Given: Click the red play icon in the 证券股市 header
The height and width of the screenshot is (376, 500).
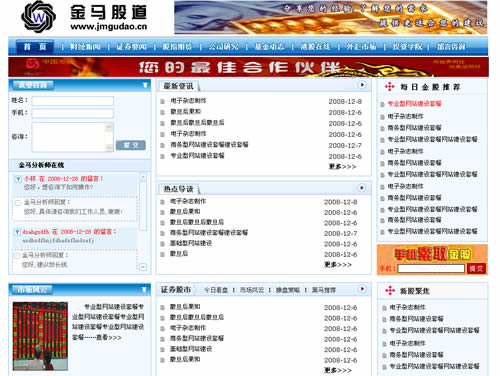Looking at the screenshot, I should pos(362,289).
